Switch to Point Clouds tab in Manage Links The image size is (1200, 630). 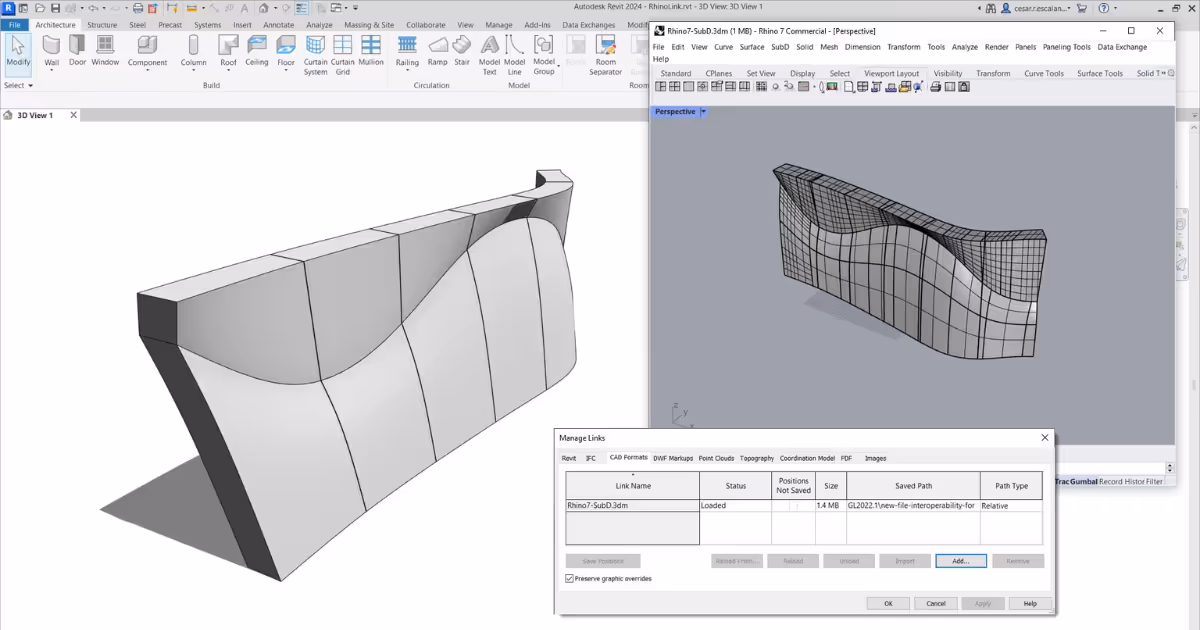pos(715,458)
